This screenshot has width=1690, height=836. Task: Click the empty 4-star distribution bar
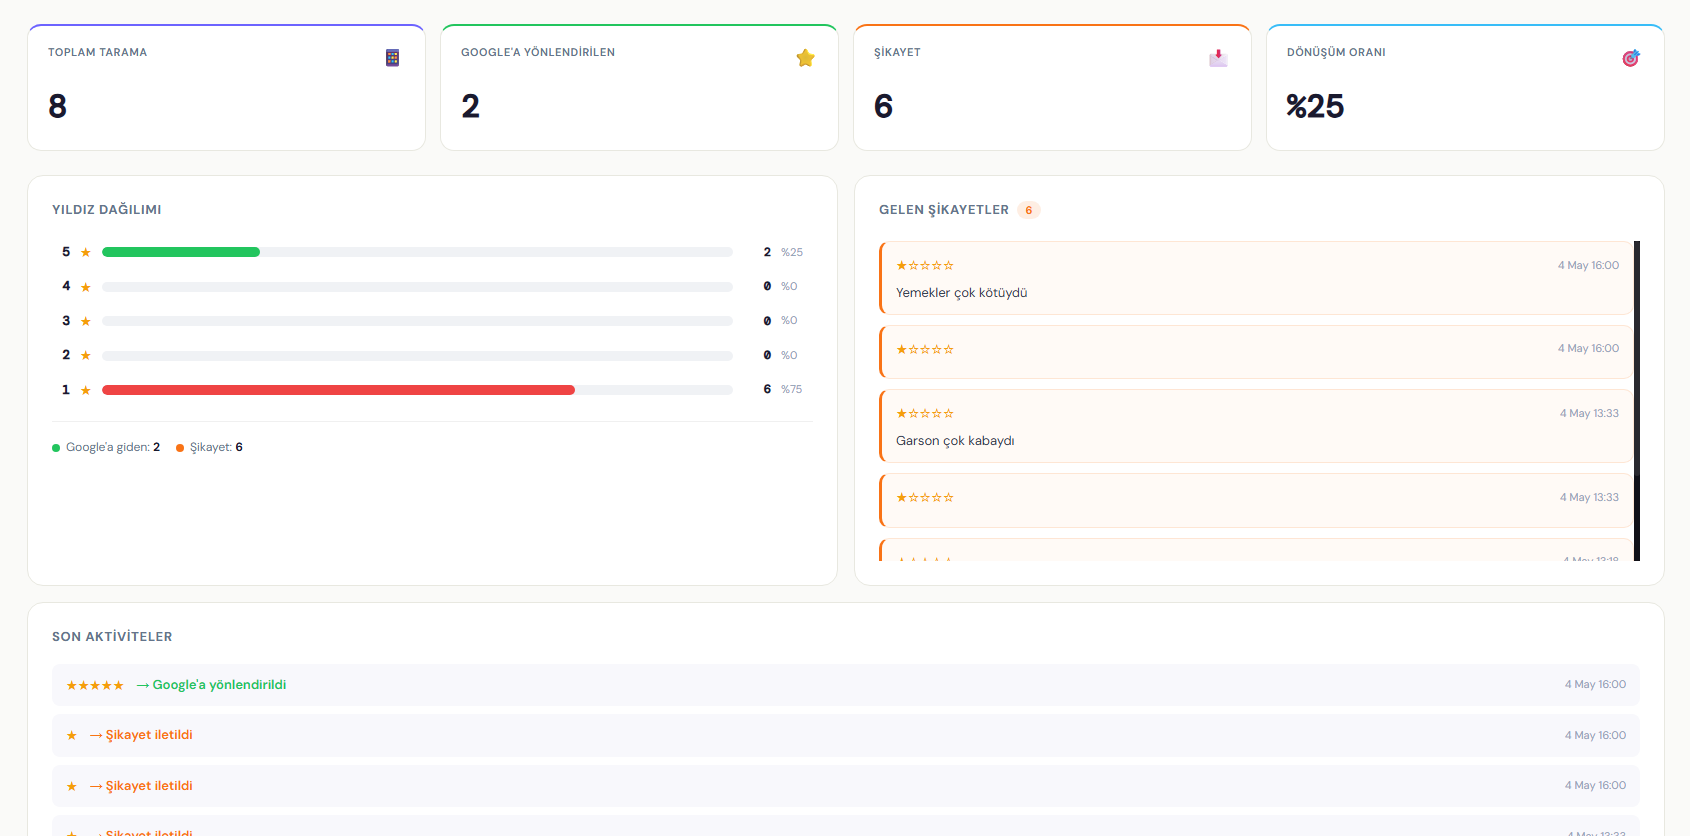coord(417,287)
